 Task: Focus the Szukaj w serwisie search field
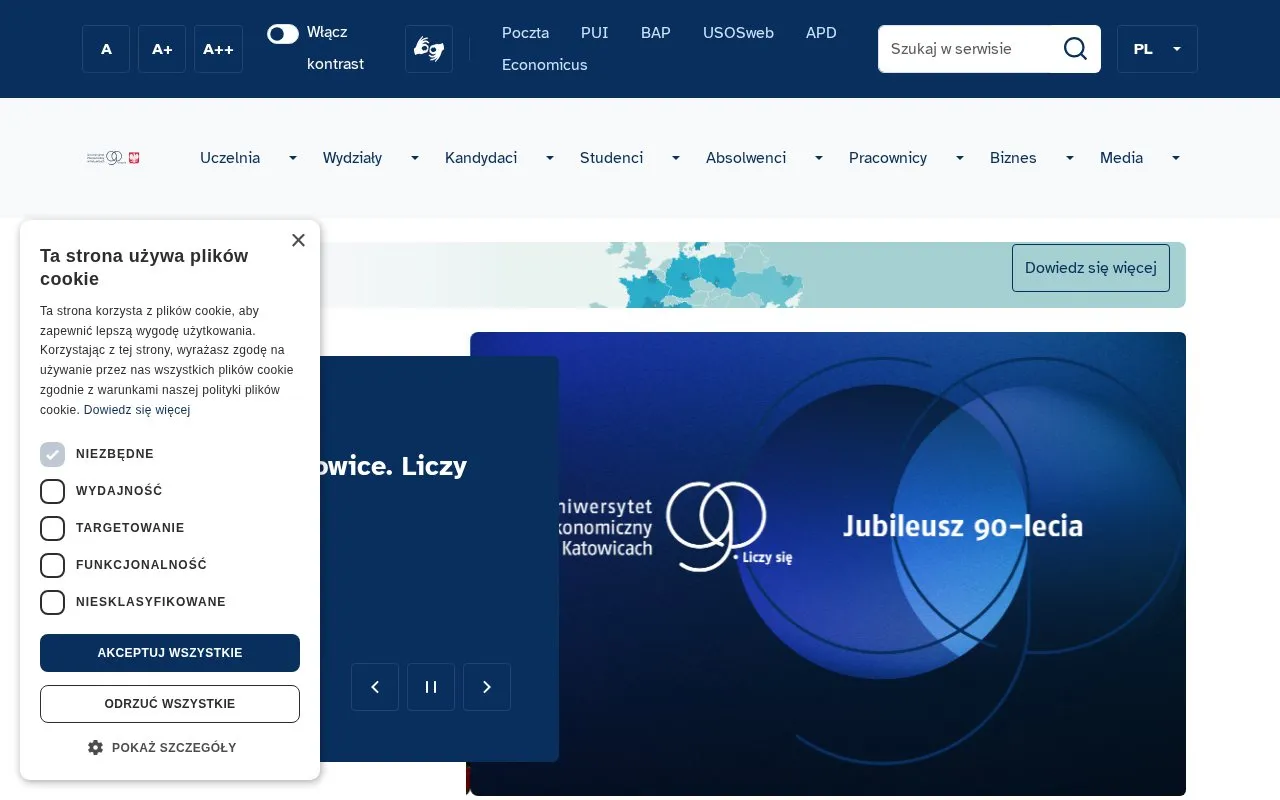965,49
